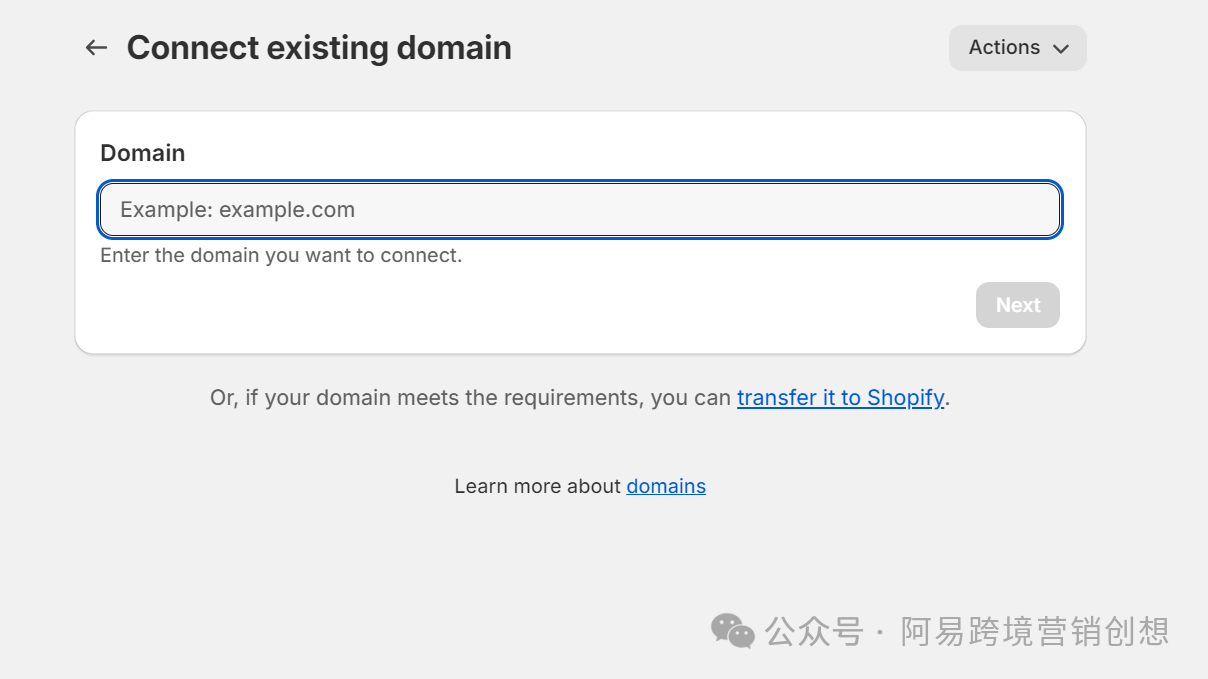Image resolution: width=1208 pixels, height=679 pixels.
Task: Click the 公众号 watermark label
Action: (x=813, y=631)
